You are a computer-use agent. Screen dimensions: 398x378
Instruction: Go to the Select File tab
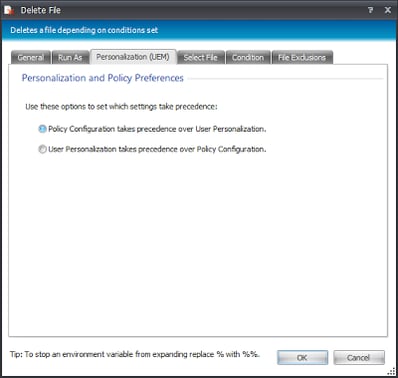(x=200, y=58)
